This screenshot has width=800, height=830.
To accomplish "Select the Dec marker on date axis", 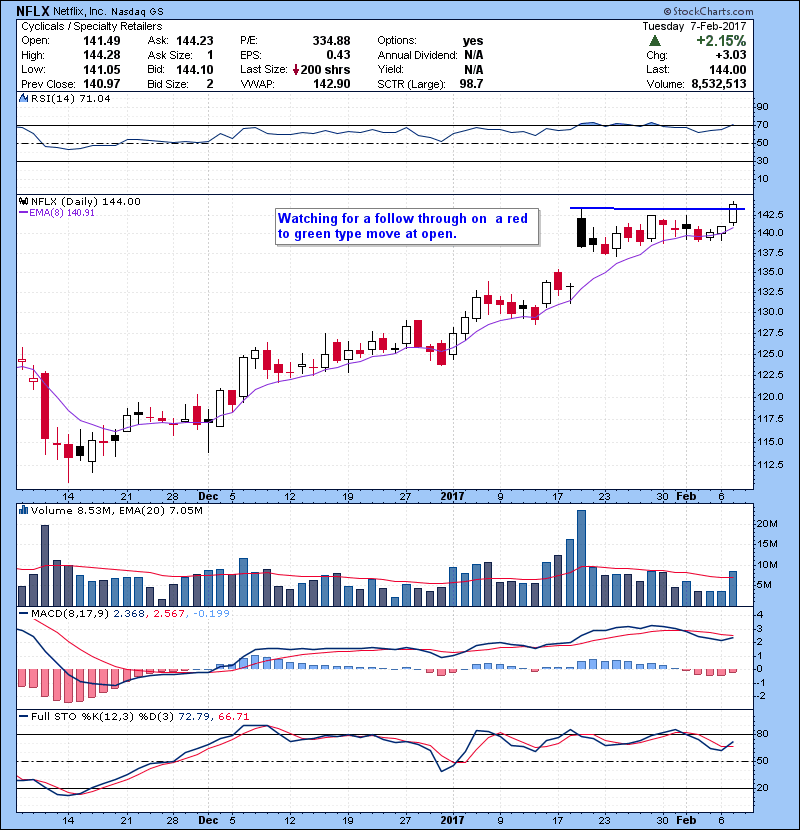I will tap(208, 495).
